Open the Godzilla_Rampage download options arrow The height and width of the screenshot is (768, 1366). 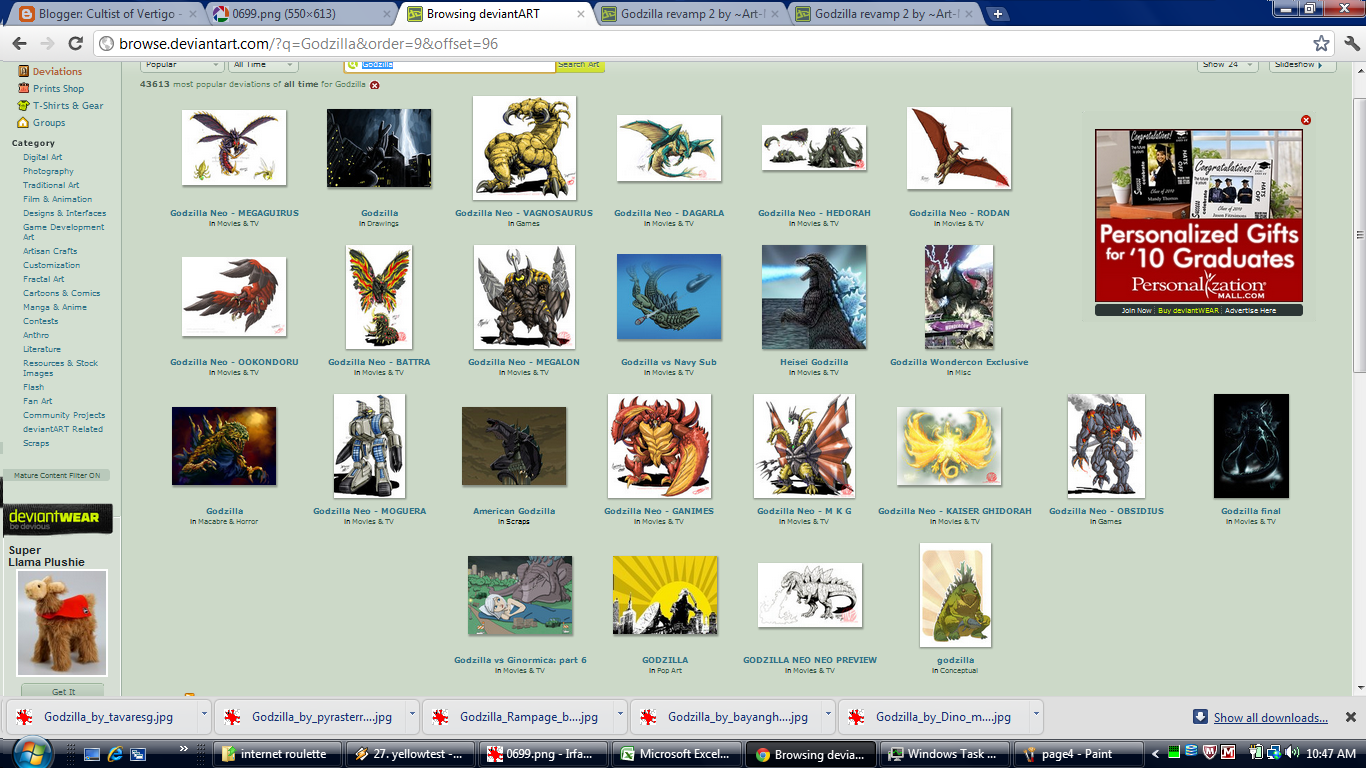(x=620, y=716)
